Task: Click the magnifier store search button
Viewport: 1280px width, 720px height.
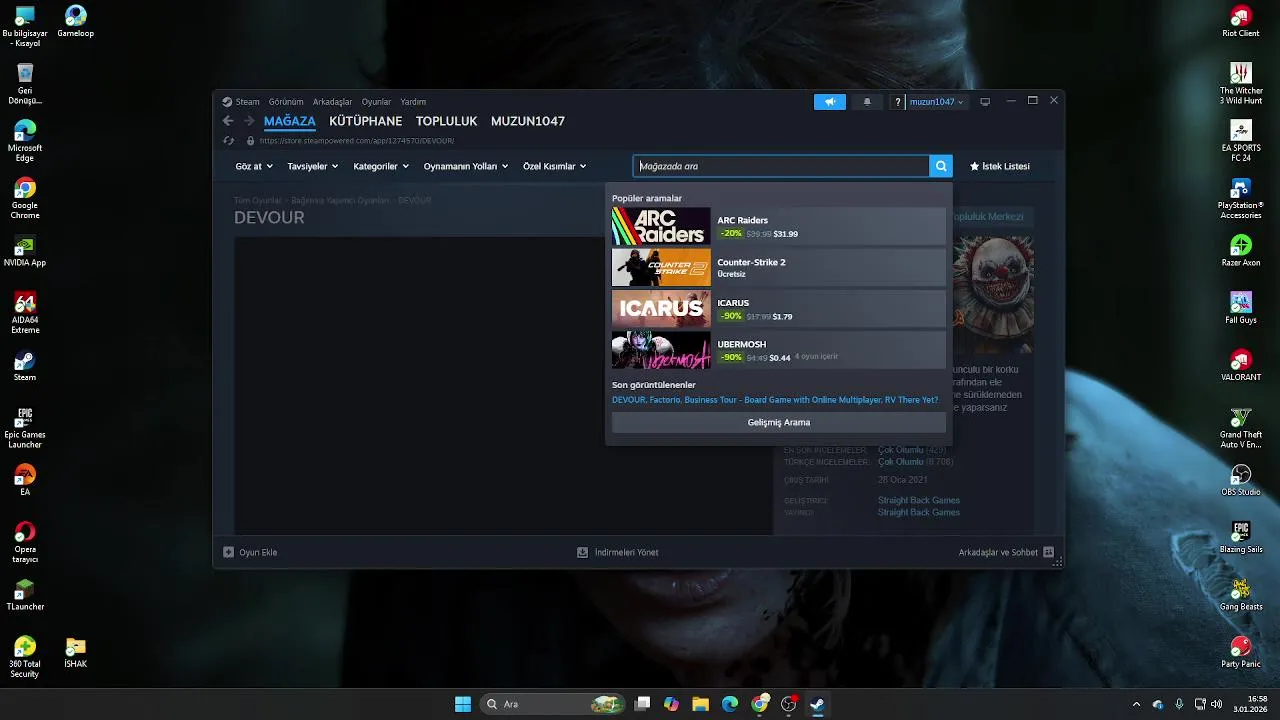Action: point(940,166)
